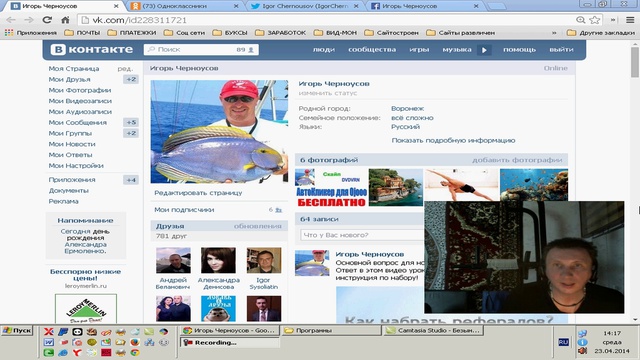This screenshot has width=640, height=360.
Task: Open the yoga pose photo thumbnail
Action: (x=461, y=185)
